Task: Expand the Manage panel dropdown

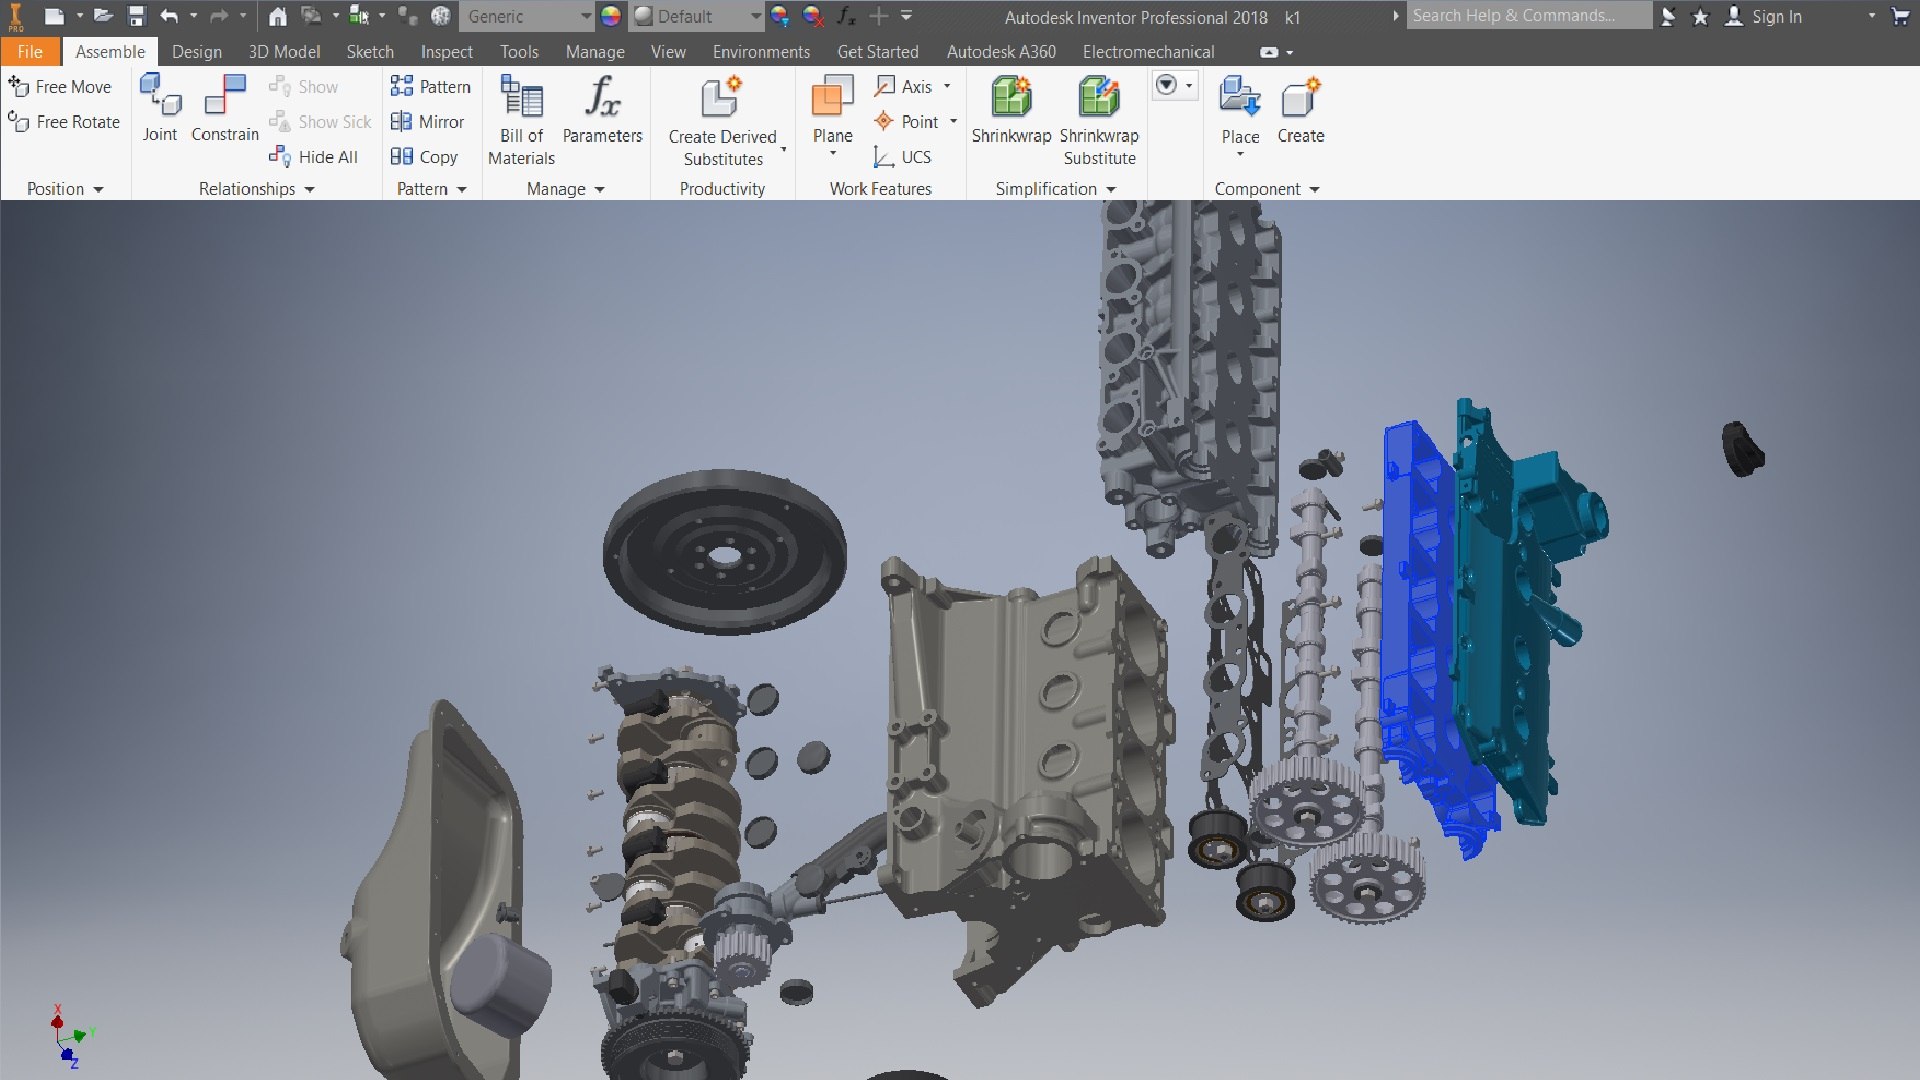Action: coord(566,189)
